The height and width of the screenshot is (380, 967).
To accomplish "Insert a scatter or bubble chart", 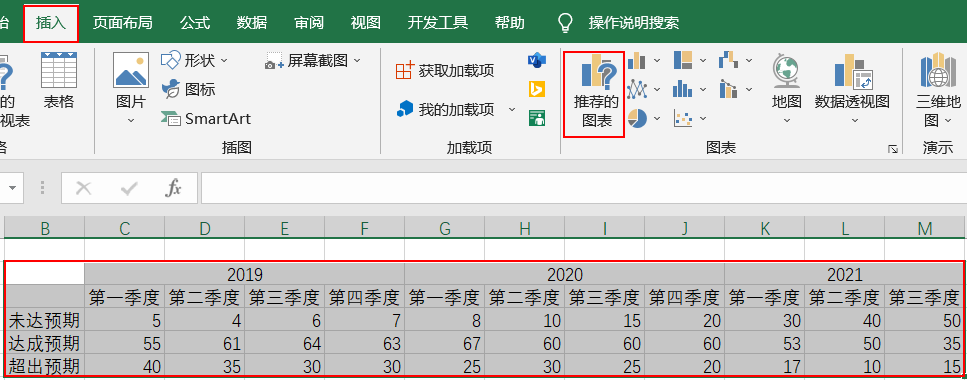I will click(x=683, y=118).
